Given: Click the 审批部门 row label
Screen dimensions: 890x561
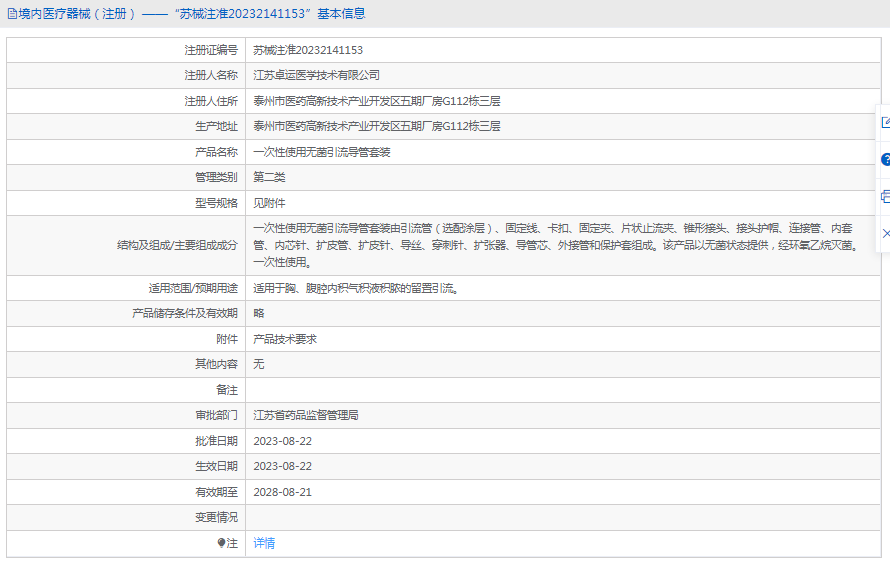Looking at the screenshot, I should [x=216, y=415].
